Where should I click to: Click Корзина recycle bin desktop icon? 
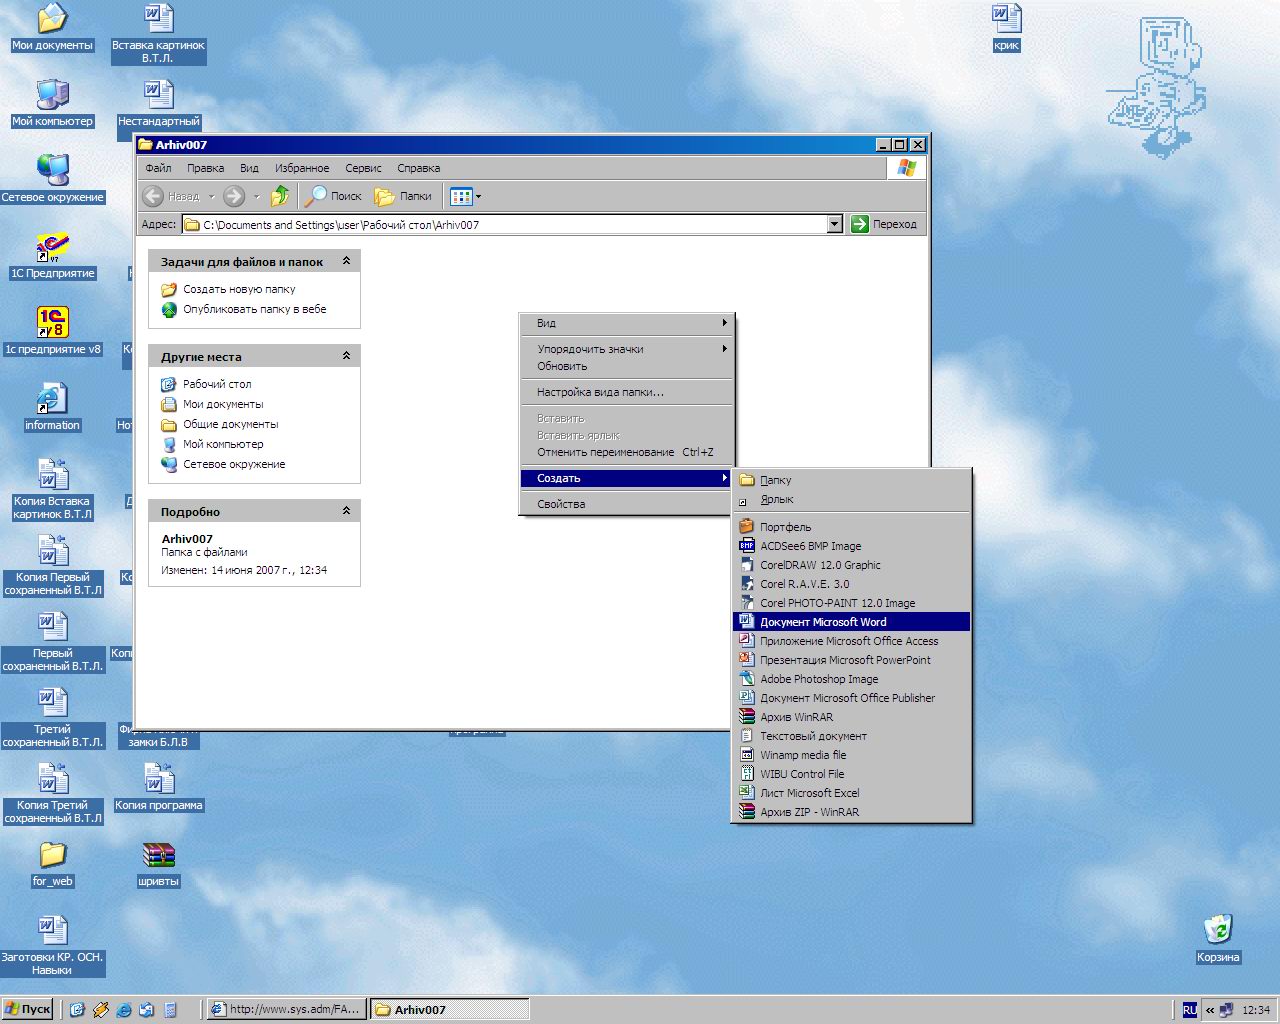tap(1217, 939)
